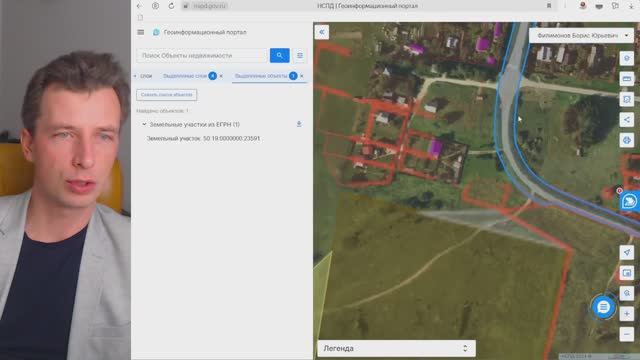Viewport: 640px width, 360px height.
Task: Focus the Поиск Объекты недвижимости search field
Action: tap(202, 56)
